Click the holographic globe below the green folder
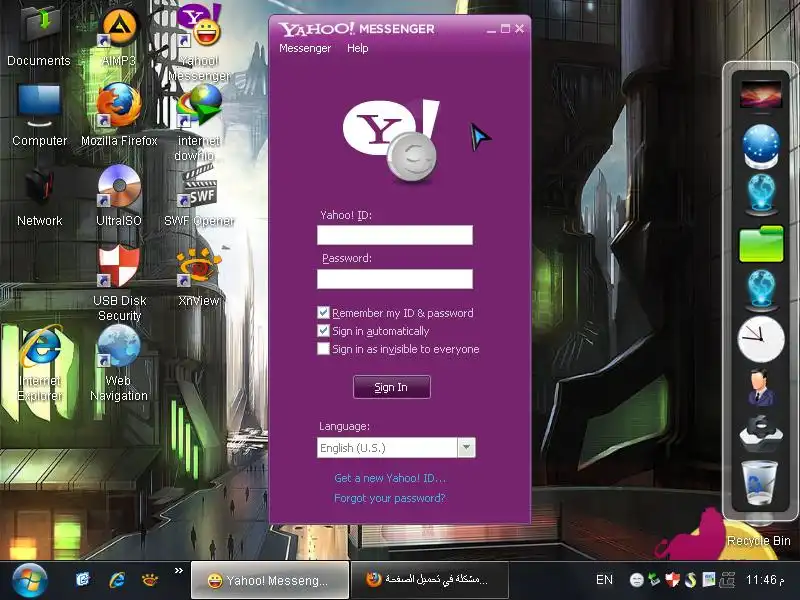The image size is (800, 600). [761, 290]
